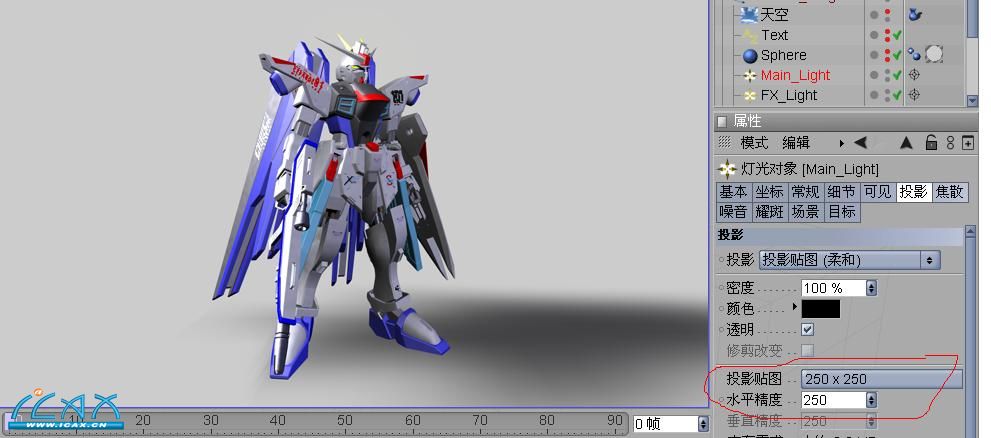Switch to the 目标 tab
Screen dimensions: 991x438
(x=841, y=212)
